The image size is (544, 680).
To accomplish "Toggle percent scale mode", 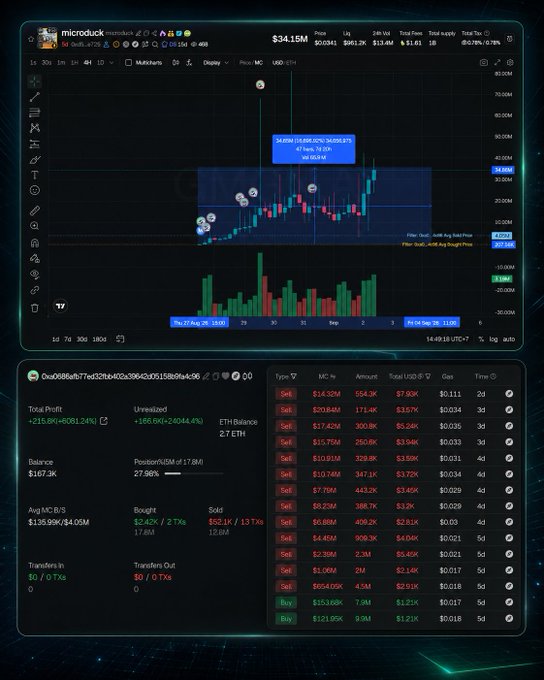I will 481,339.
